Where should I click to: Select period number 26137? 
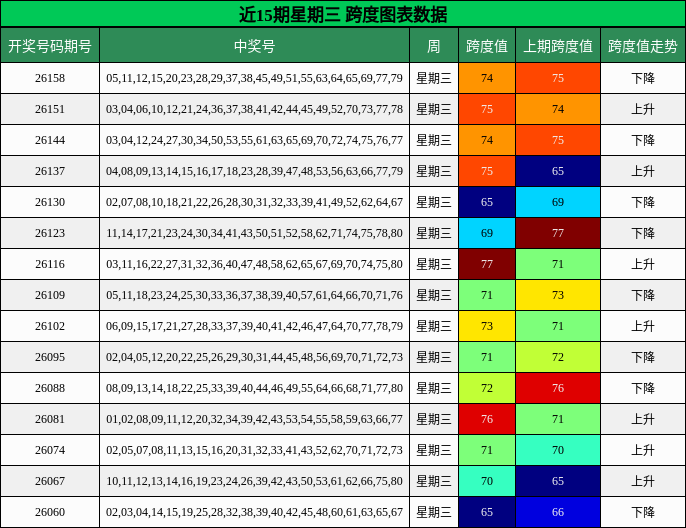click(x=50, y=171)
